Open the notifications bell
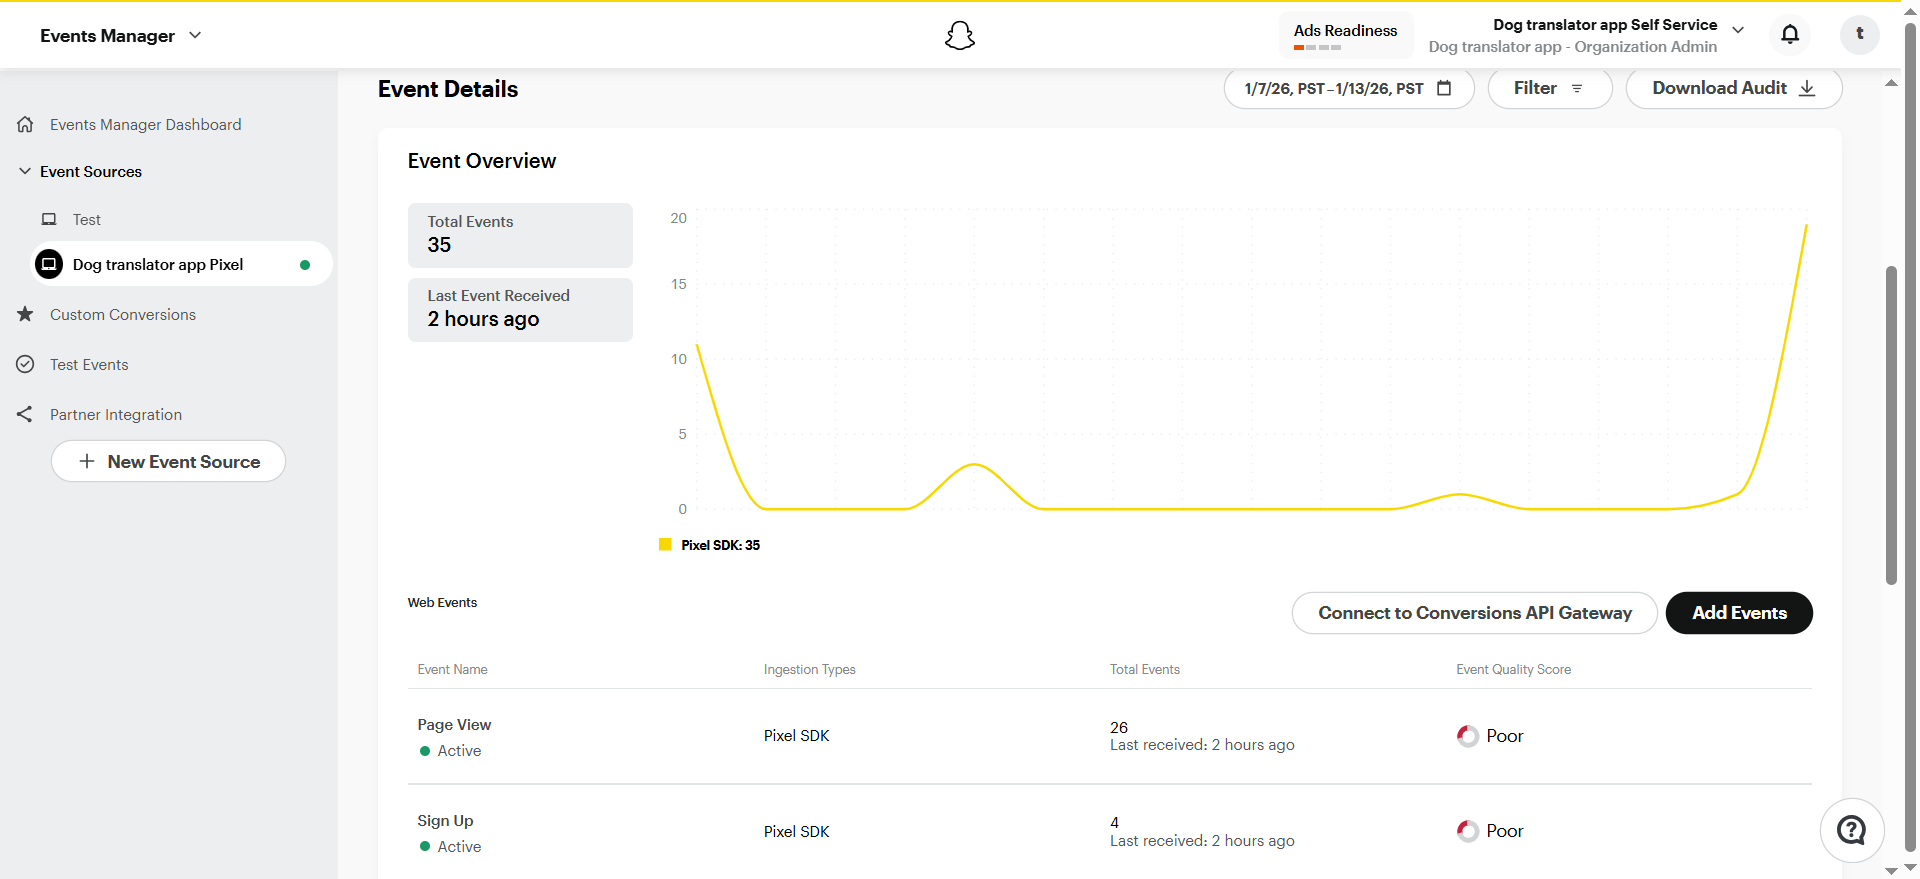The height and width of the screenshot is (879, 1920). [1790, 35]
